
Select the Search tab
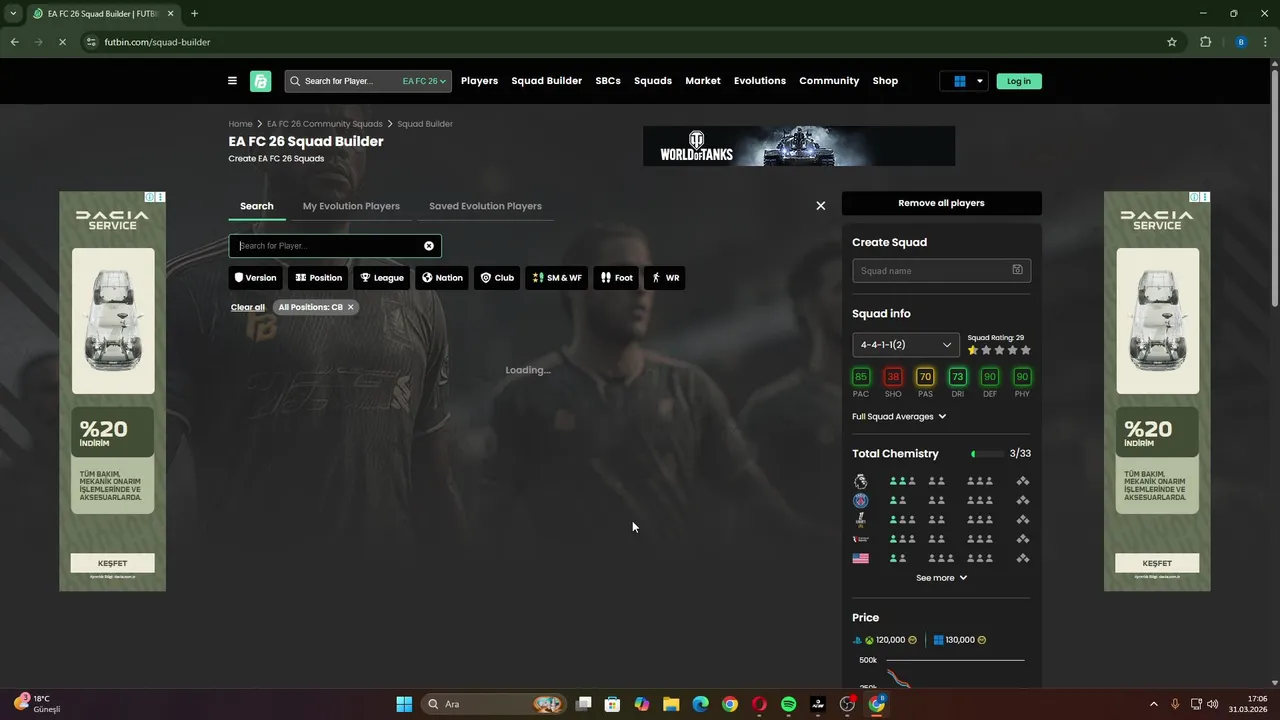[257, 206]
